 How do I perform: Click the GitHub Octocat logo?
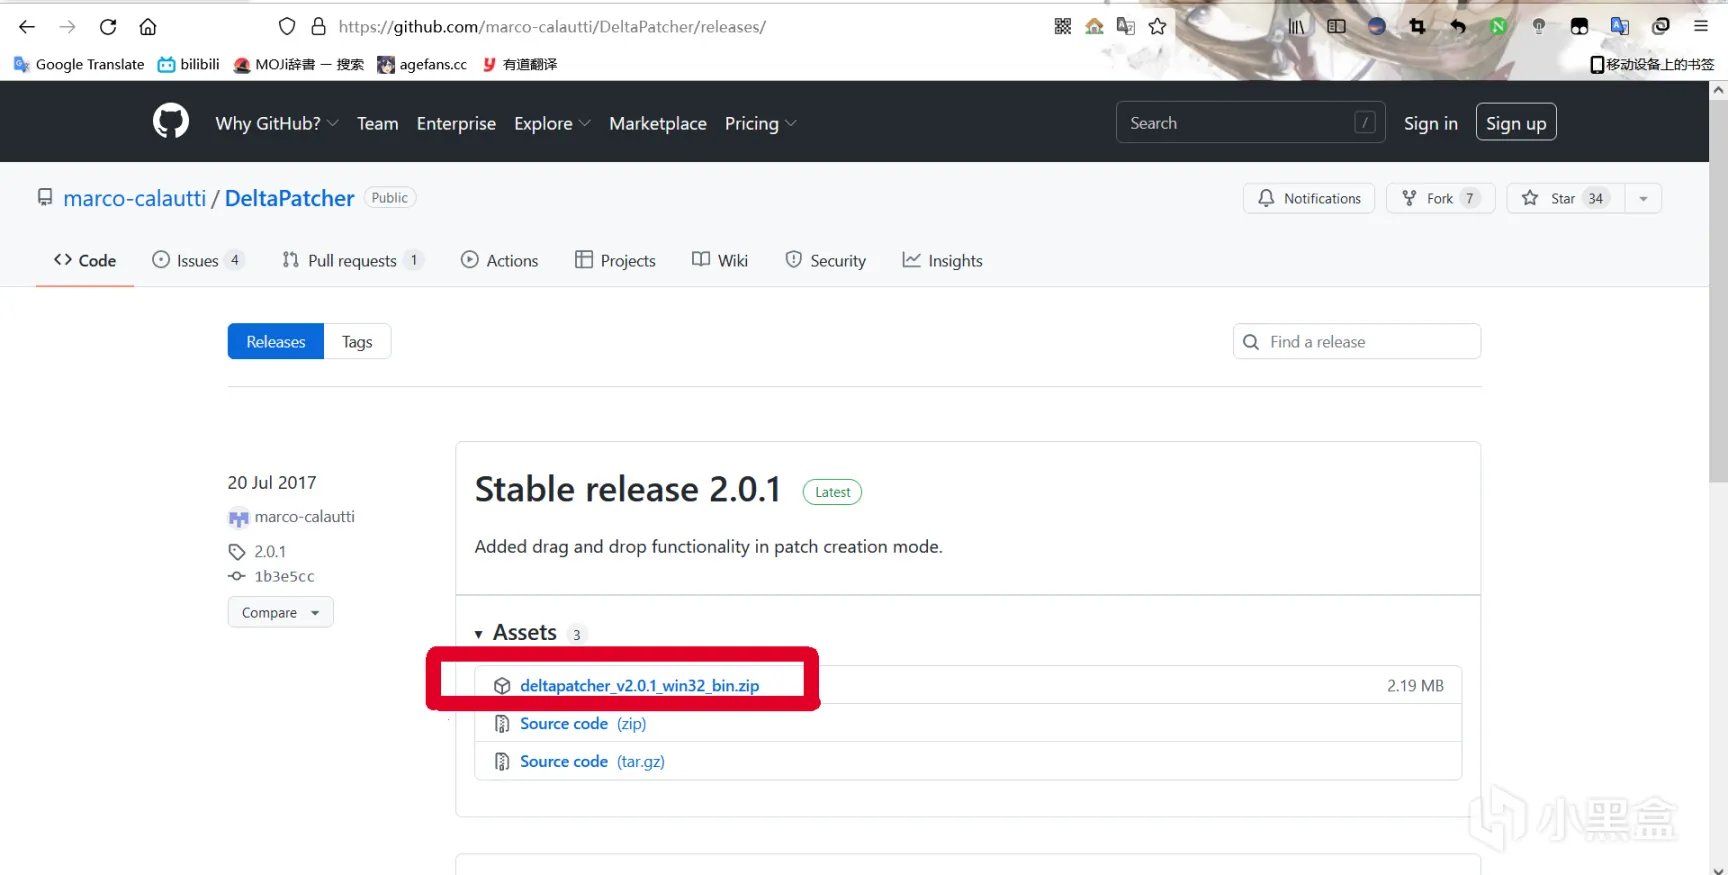171,122
